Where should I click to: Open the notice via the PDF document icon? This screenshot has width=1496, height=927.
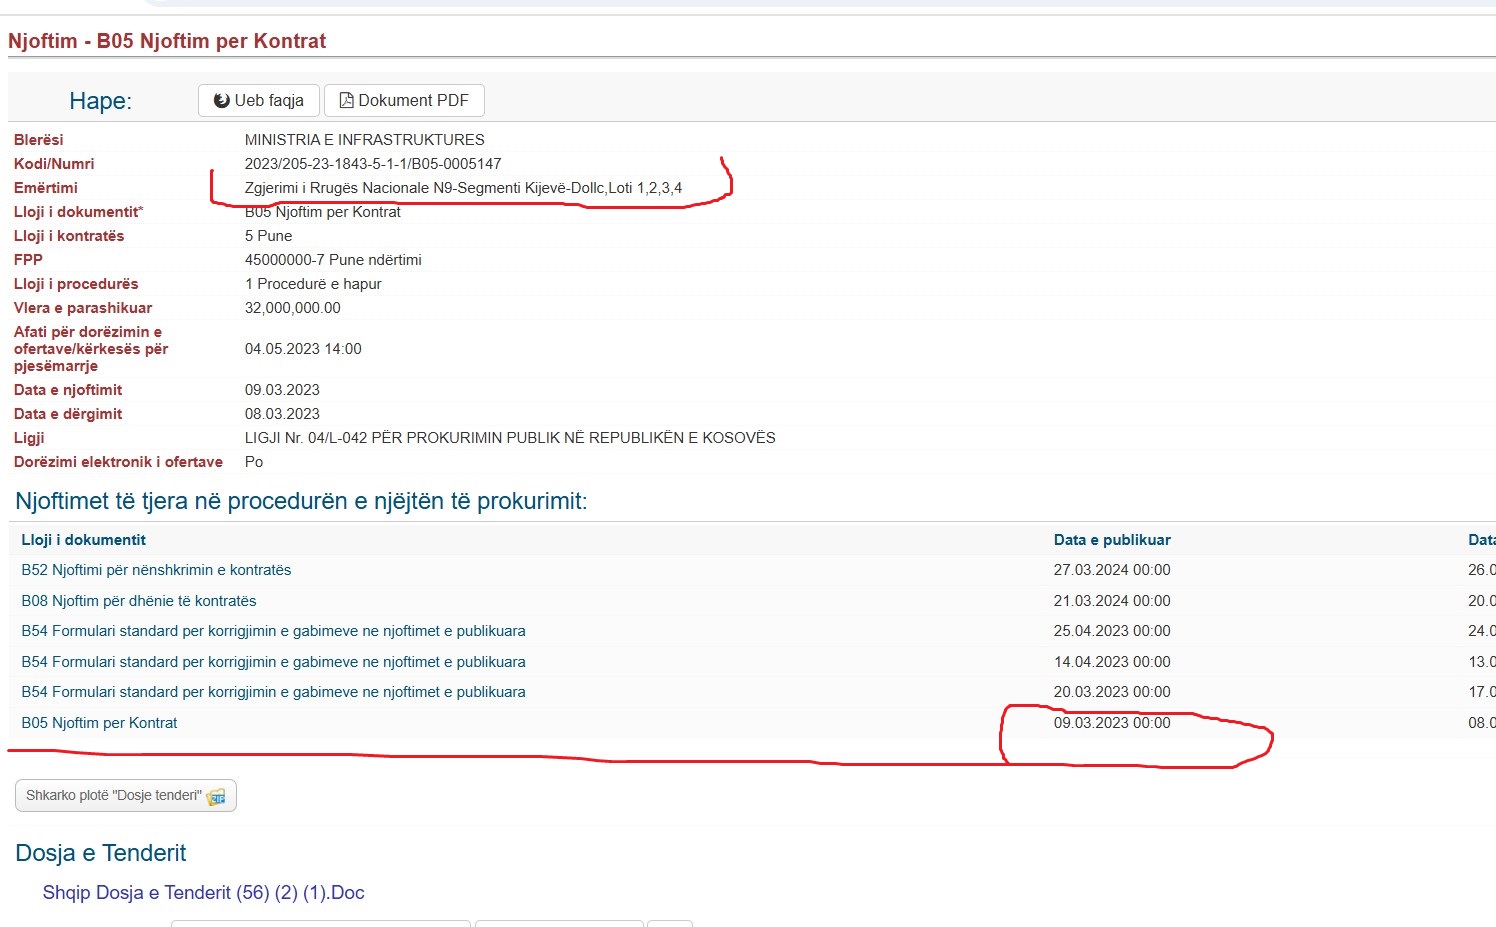pos(347,101)
